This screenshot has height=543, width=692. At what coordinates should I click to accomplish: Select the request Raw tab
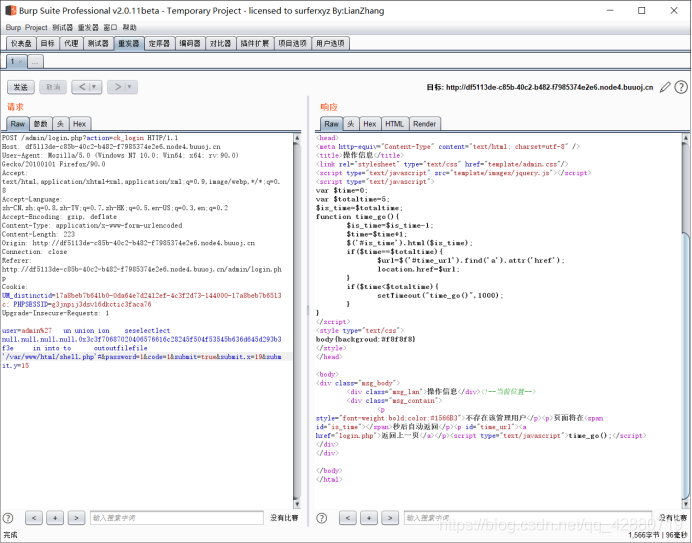click(18, 124)
